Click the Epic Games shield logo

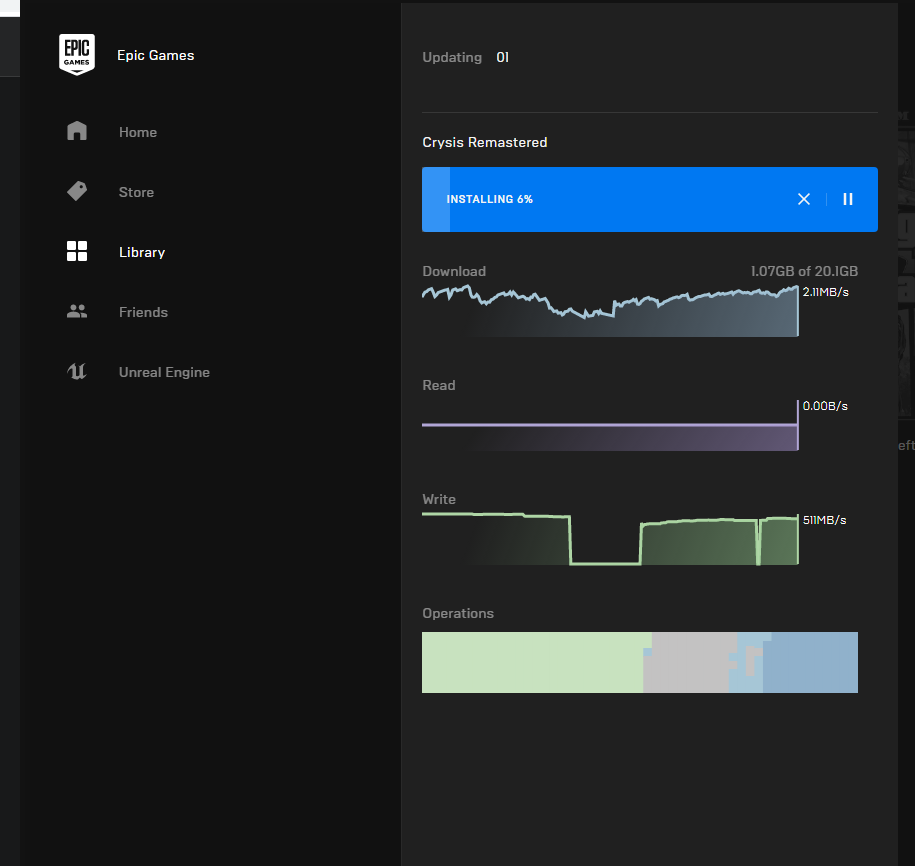click(77, 54)
